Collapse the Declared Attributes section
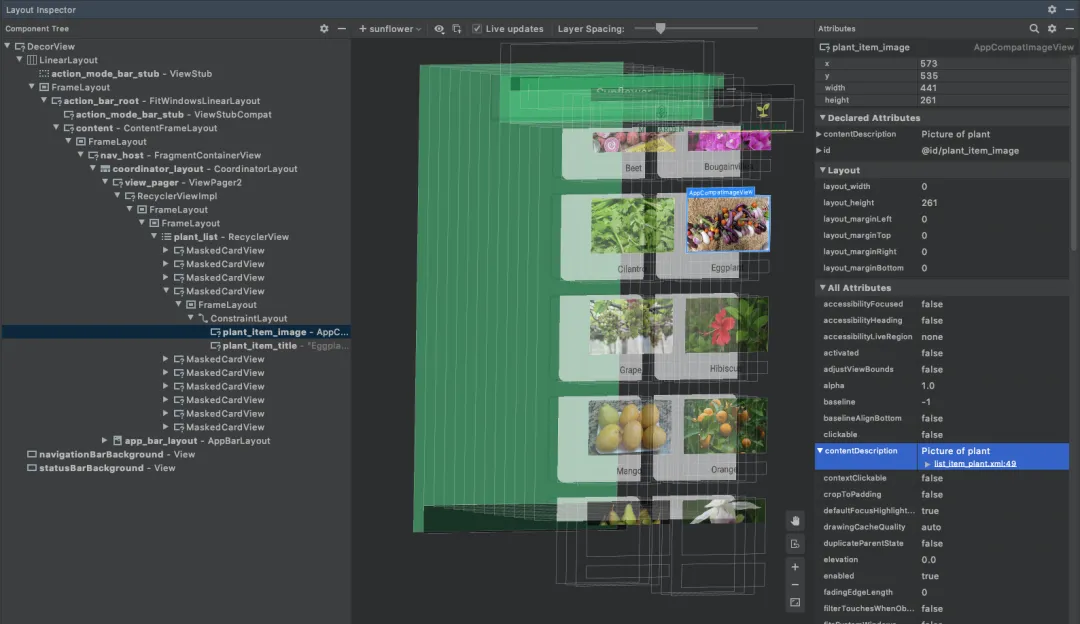 [x=822, y=118]
